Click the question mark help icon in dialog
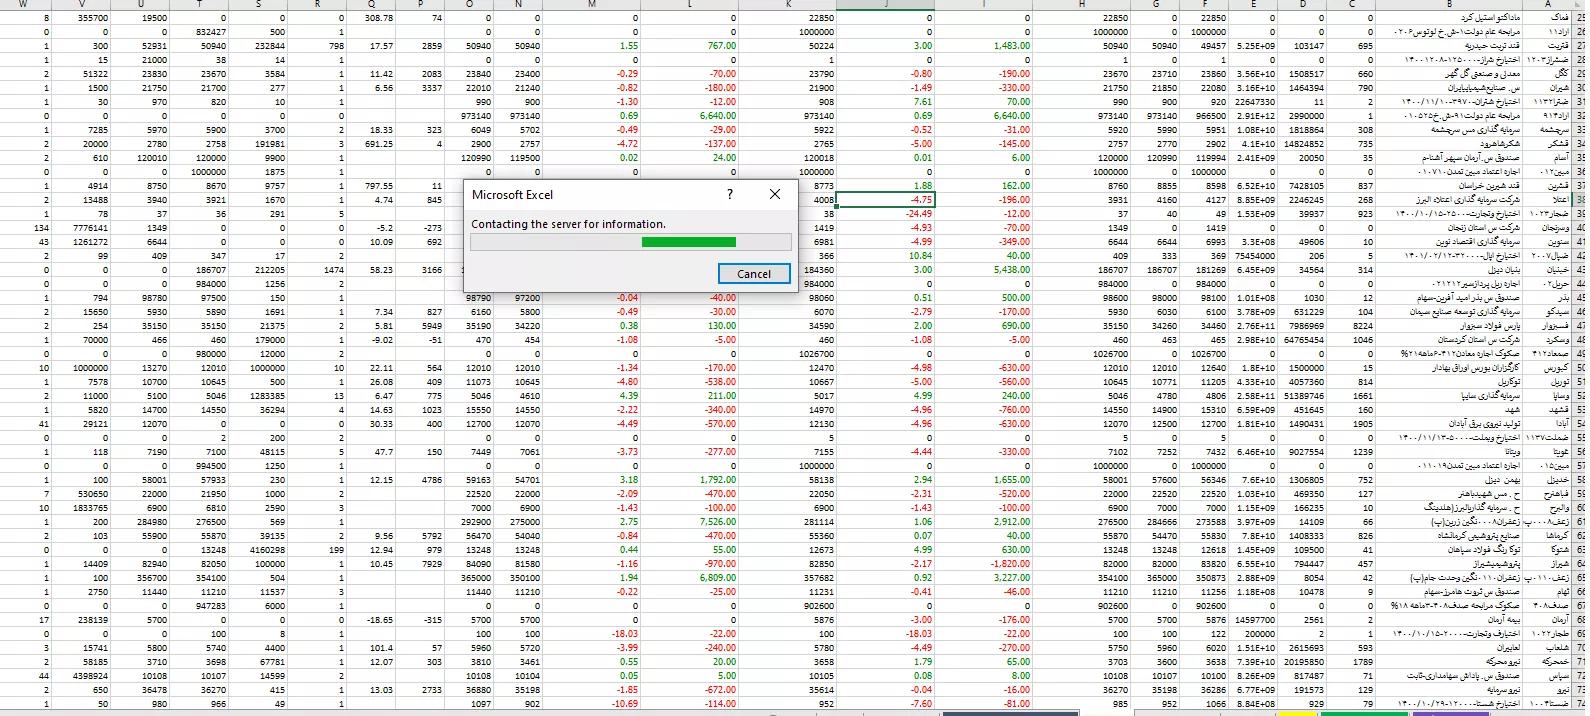The height and width of the screenshot is (716, 1590). (729, 194)
